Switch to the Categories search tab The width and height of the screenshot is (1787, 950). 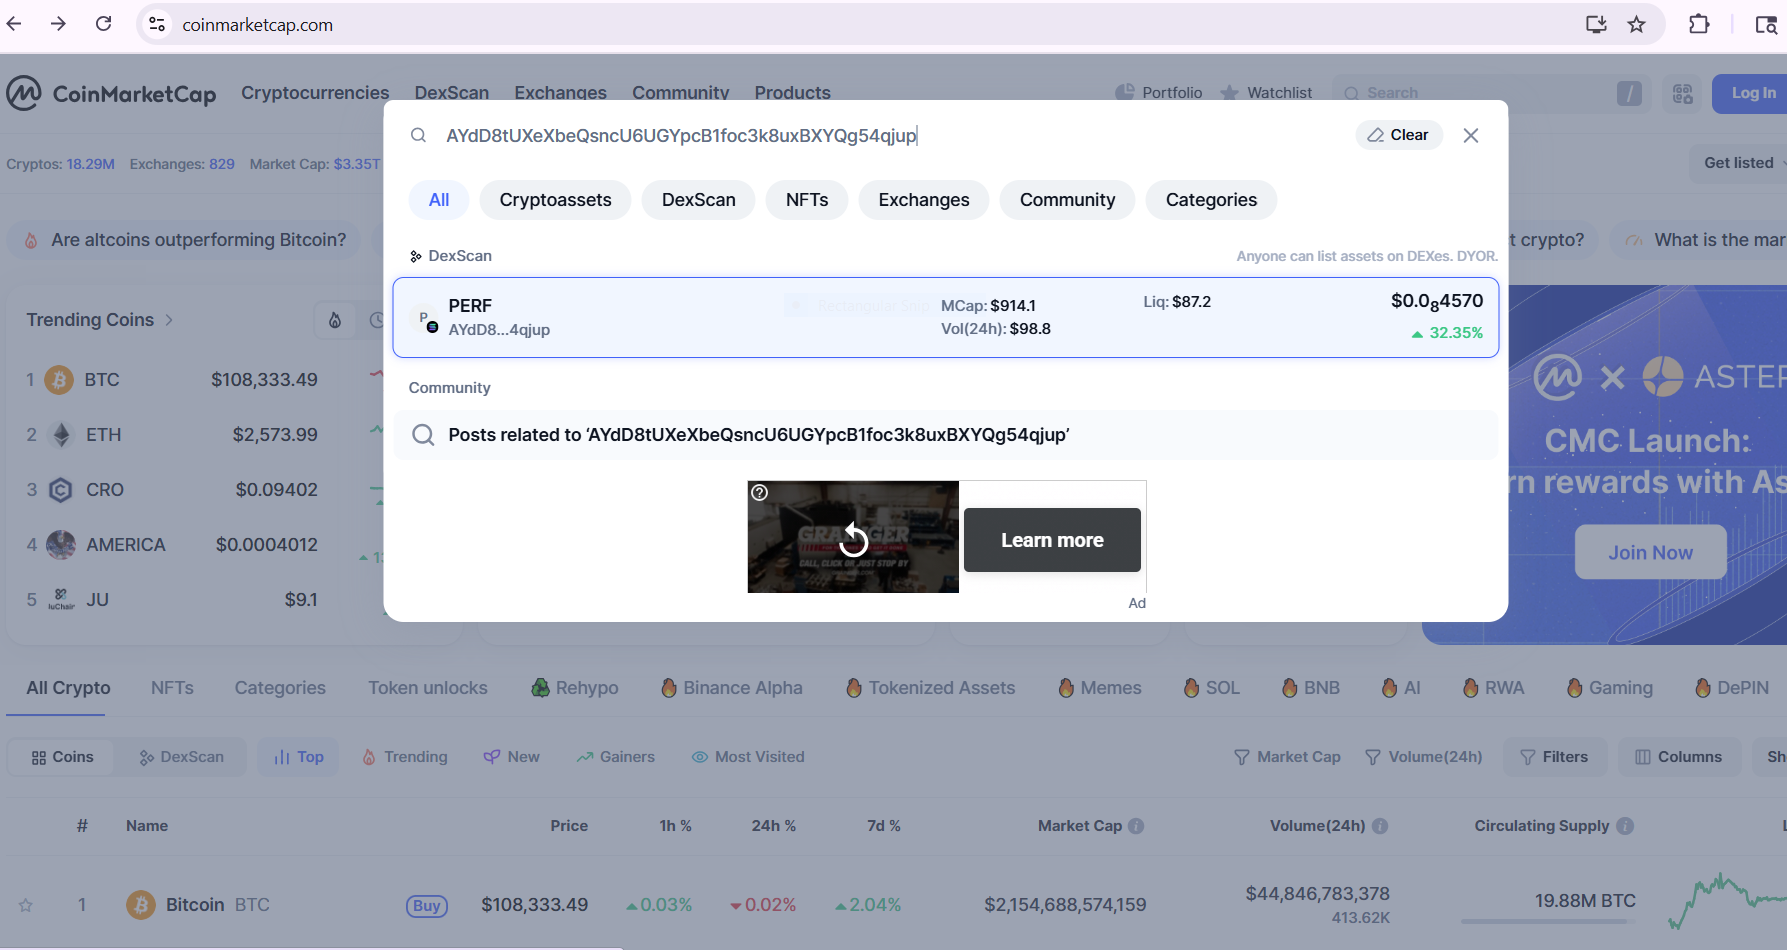(x=1210, y=200)
